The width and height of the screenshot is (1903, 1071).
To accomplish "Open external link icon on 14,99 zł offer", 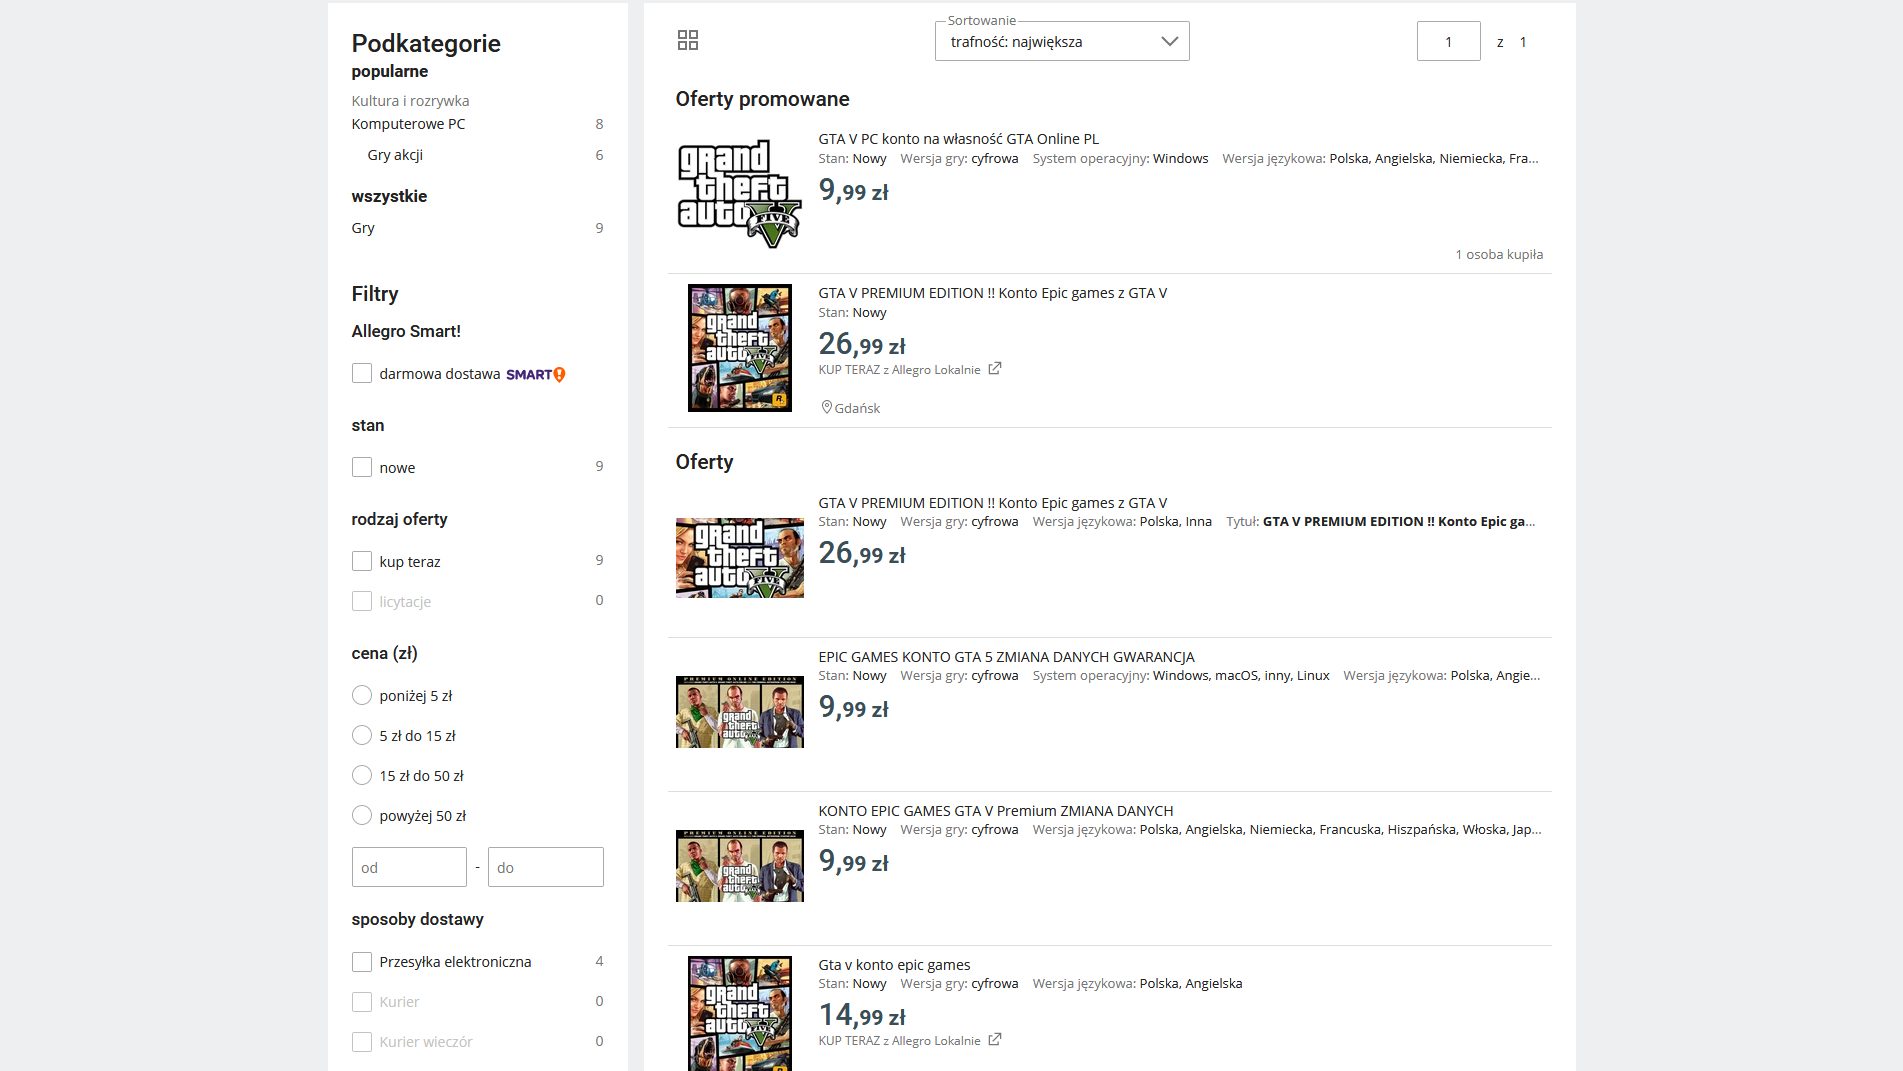I will 995,1040.
